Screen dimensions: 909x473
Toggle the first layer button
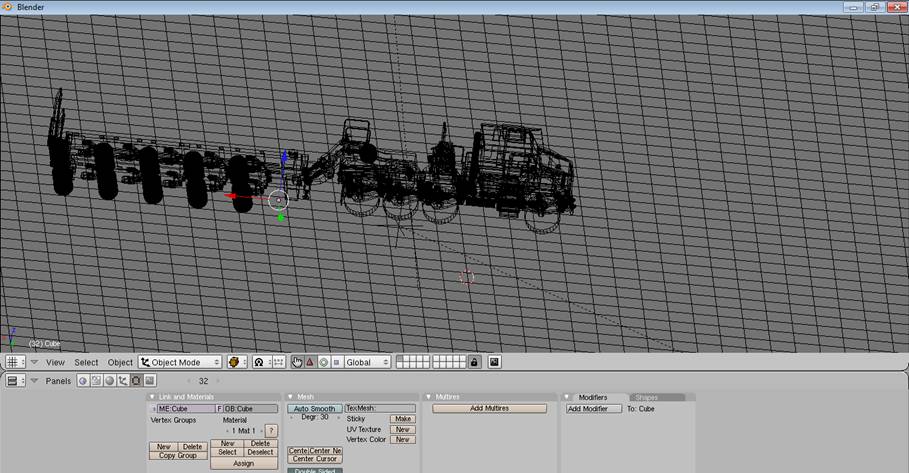tap(400, 358)
